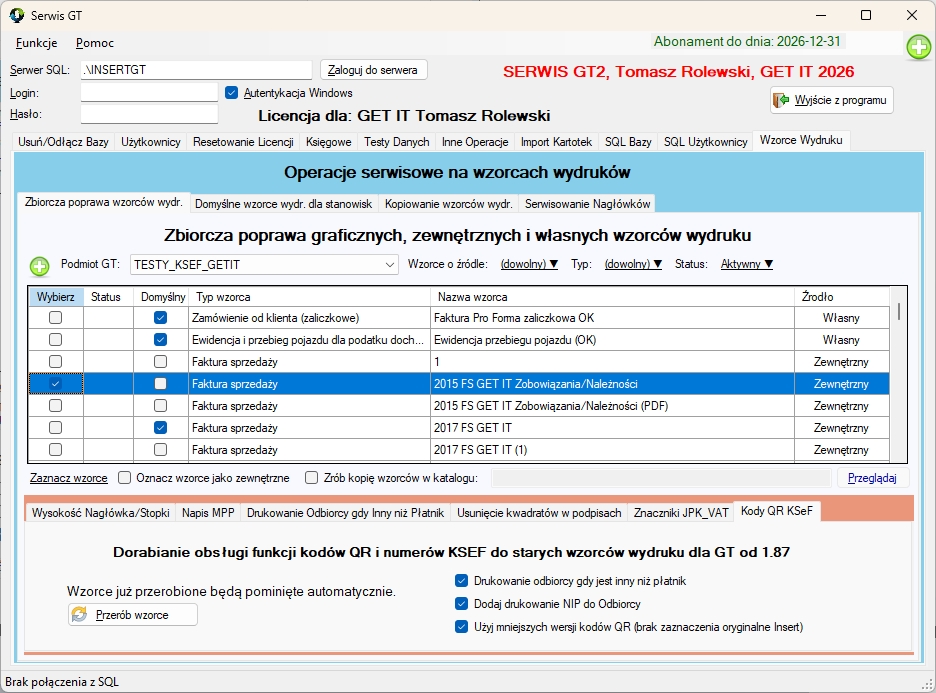Click Przerób wzorce button with refresh icon
Screen dimensions: 936x693
(x=133, y=614)
